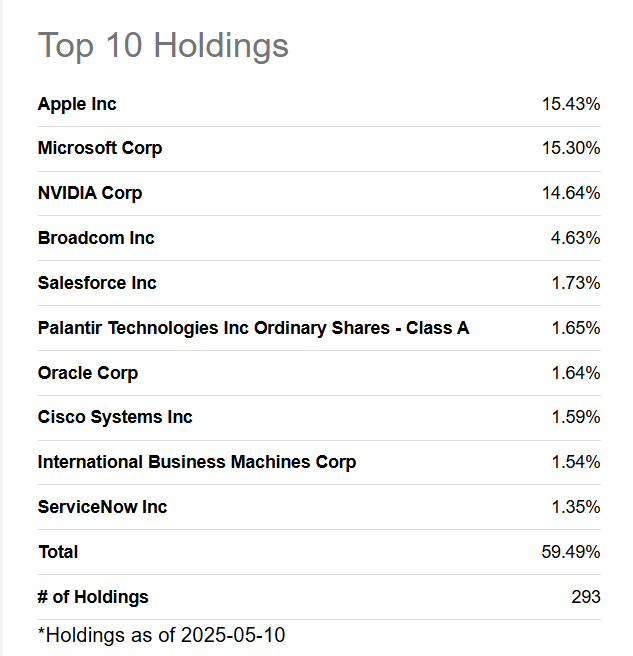Click Palantir Technologies Inc Ordinary Shares entry
633x656 pixels.
coord(253,328)
